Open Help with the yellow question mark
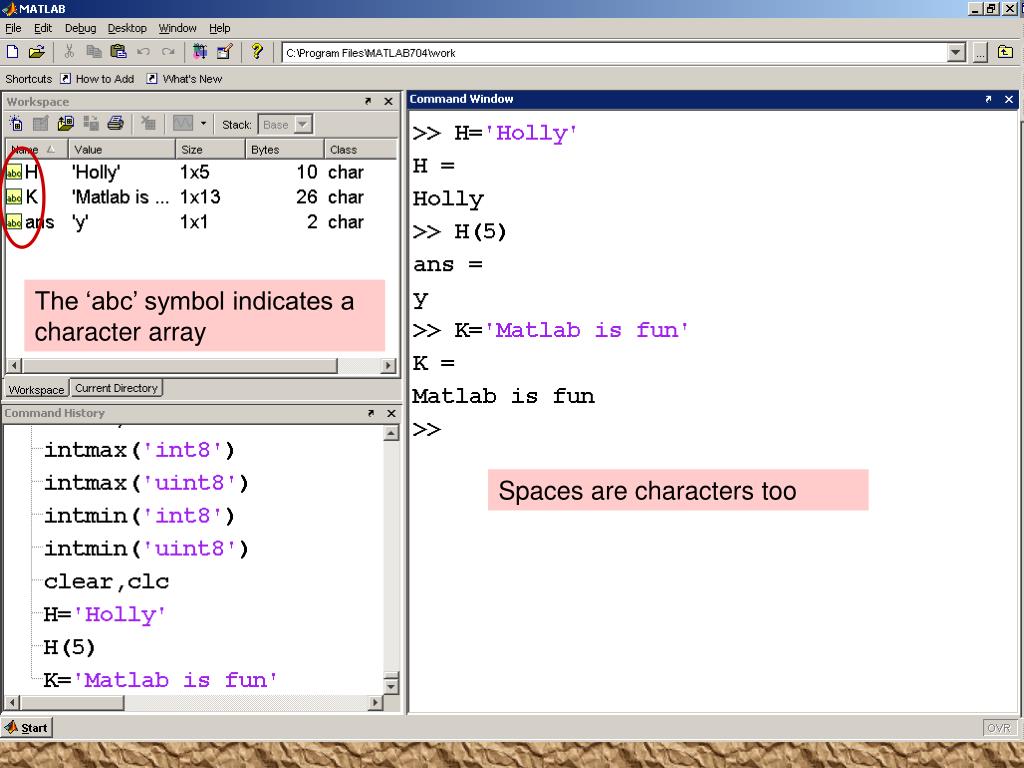Viewport: 1024px width, 768px height. tap(257, 51)
